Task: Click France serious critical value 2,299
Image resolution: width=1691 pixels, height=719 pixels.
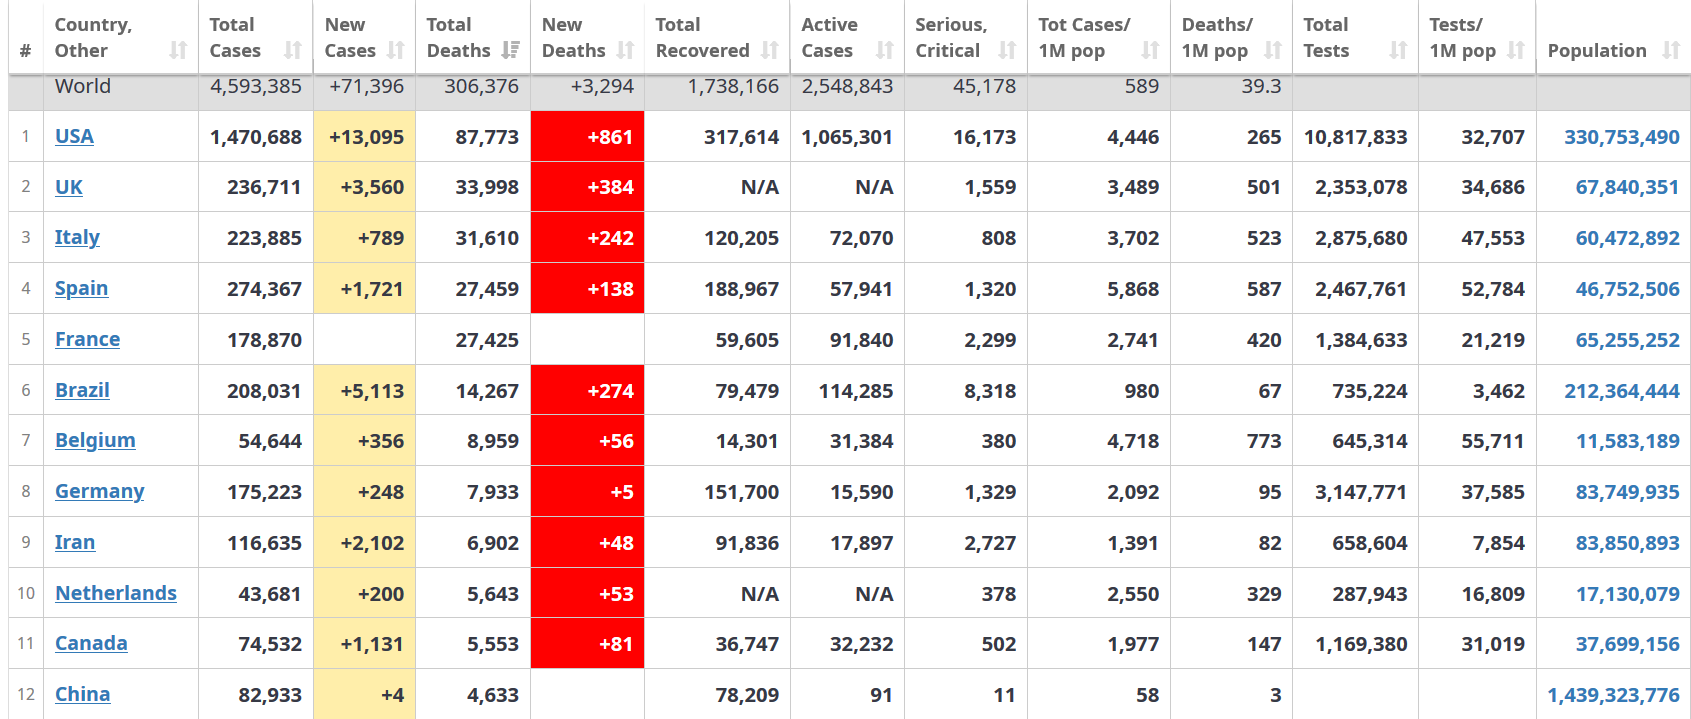Action: (990, 340)
